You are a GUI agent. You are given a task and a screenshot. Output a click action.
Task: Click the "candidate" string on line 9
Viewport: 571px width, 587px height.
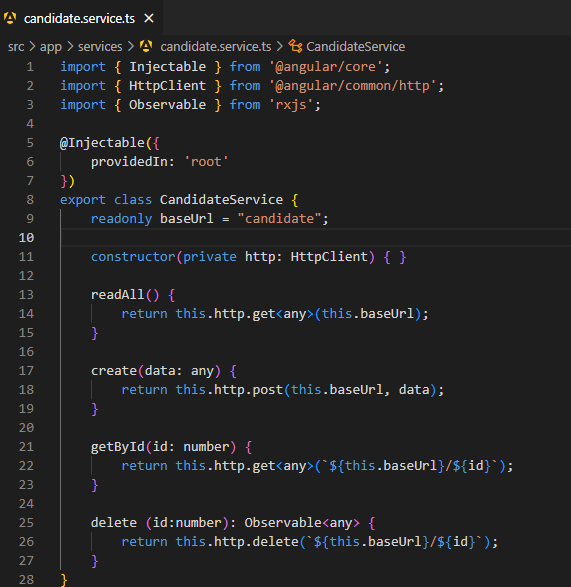(279, 219)
